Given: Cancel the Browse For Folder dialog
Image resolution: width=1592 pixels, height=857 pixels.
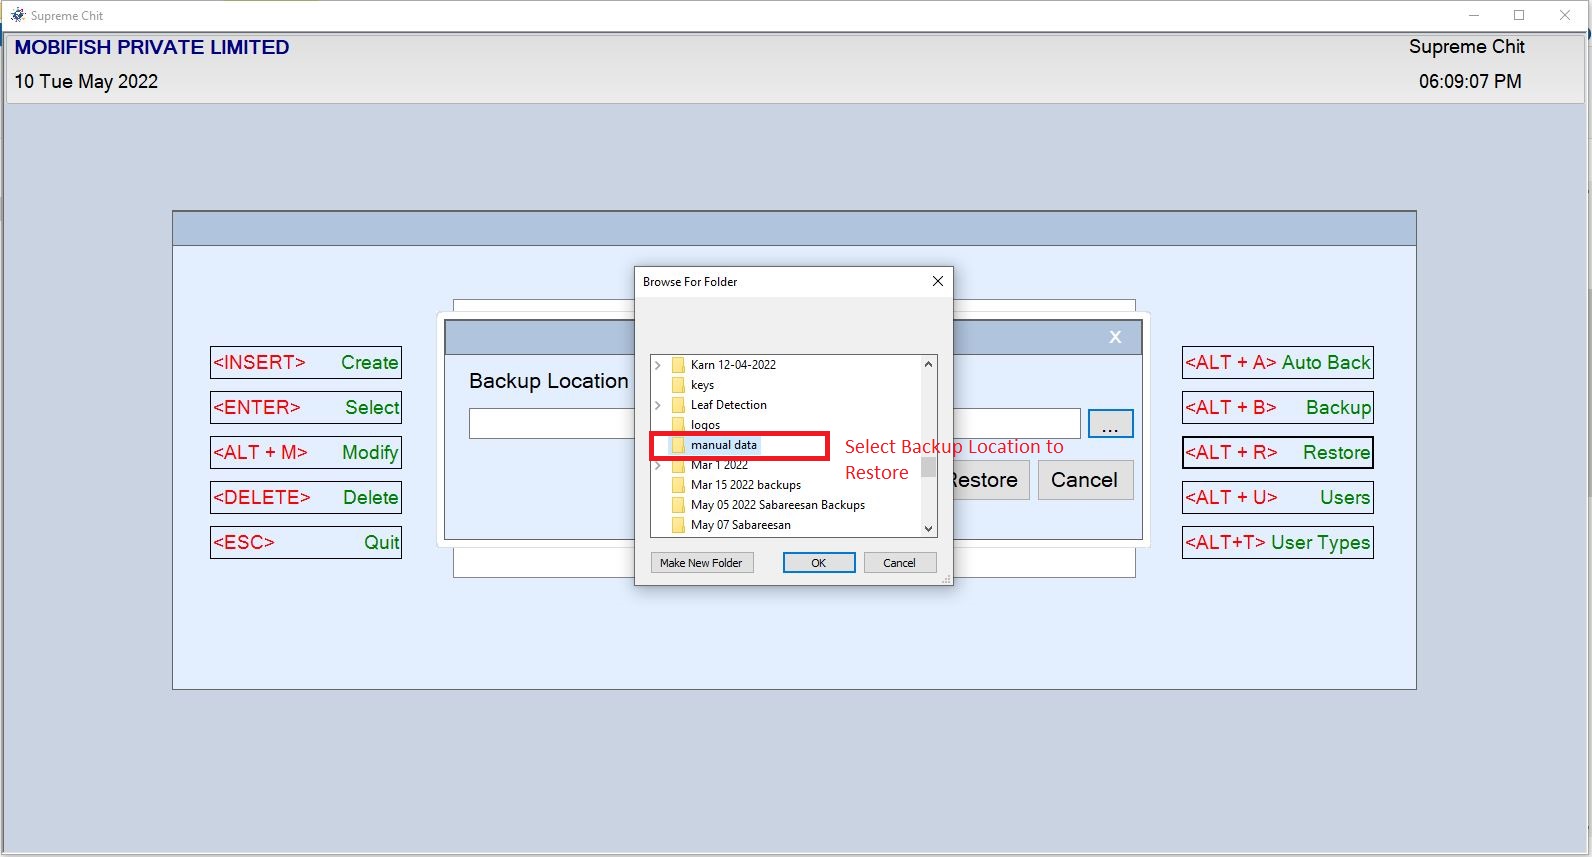Looking at the screenshot, I should (x=900, y=563).
